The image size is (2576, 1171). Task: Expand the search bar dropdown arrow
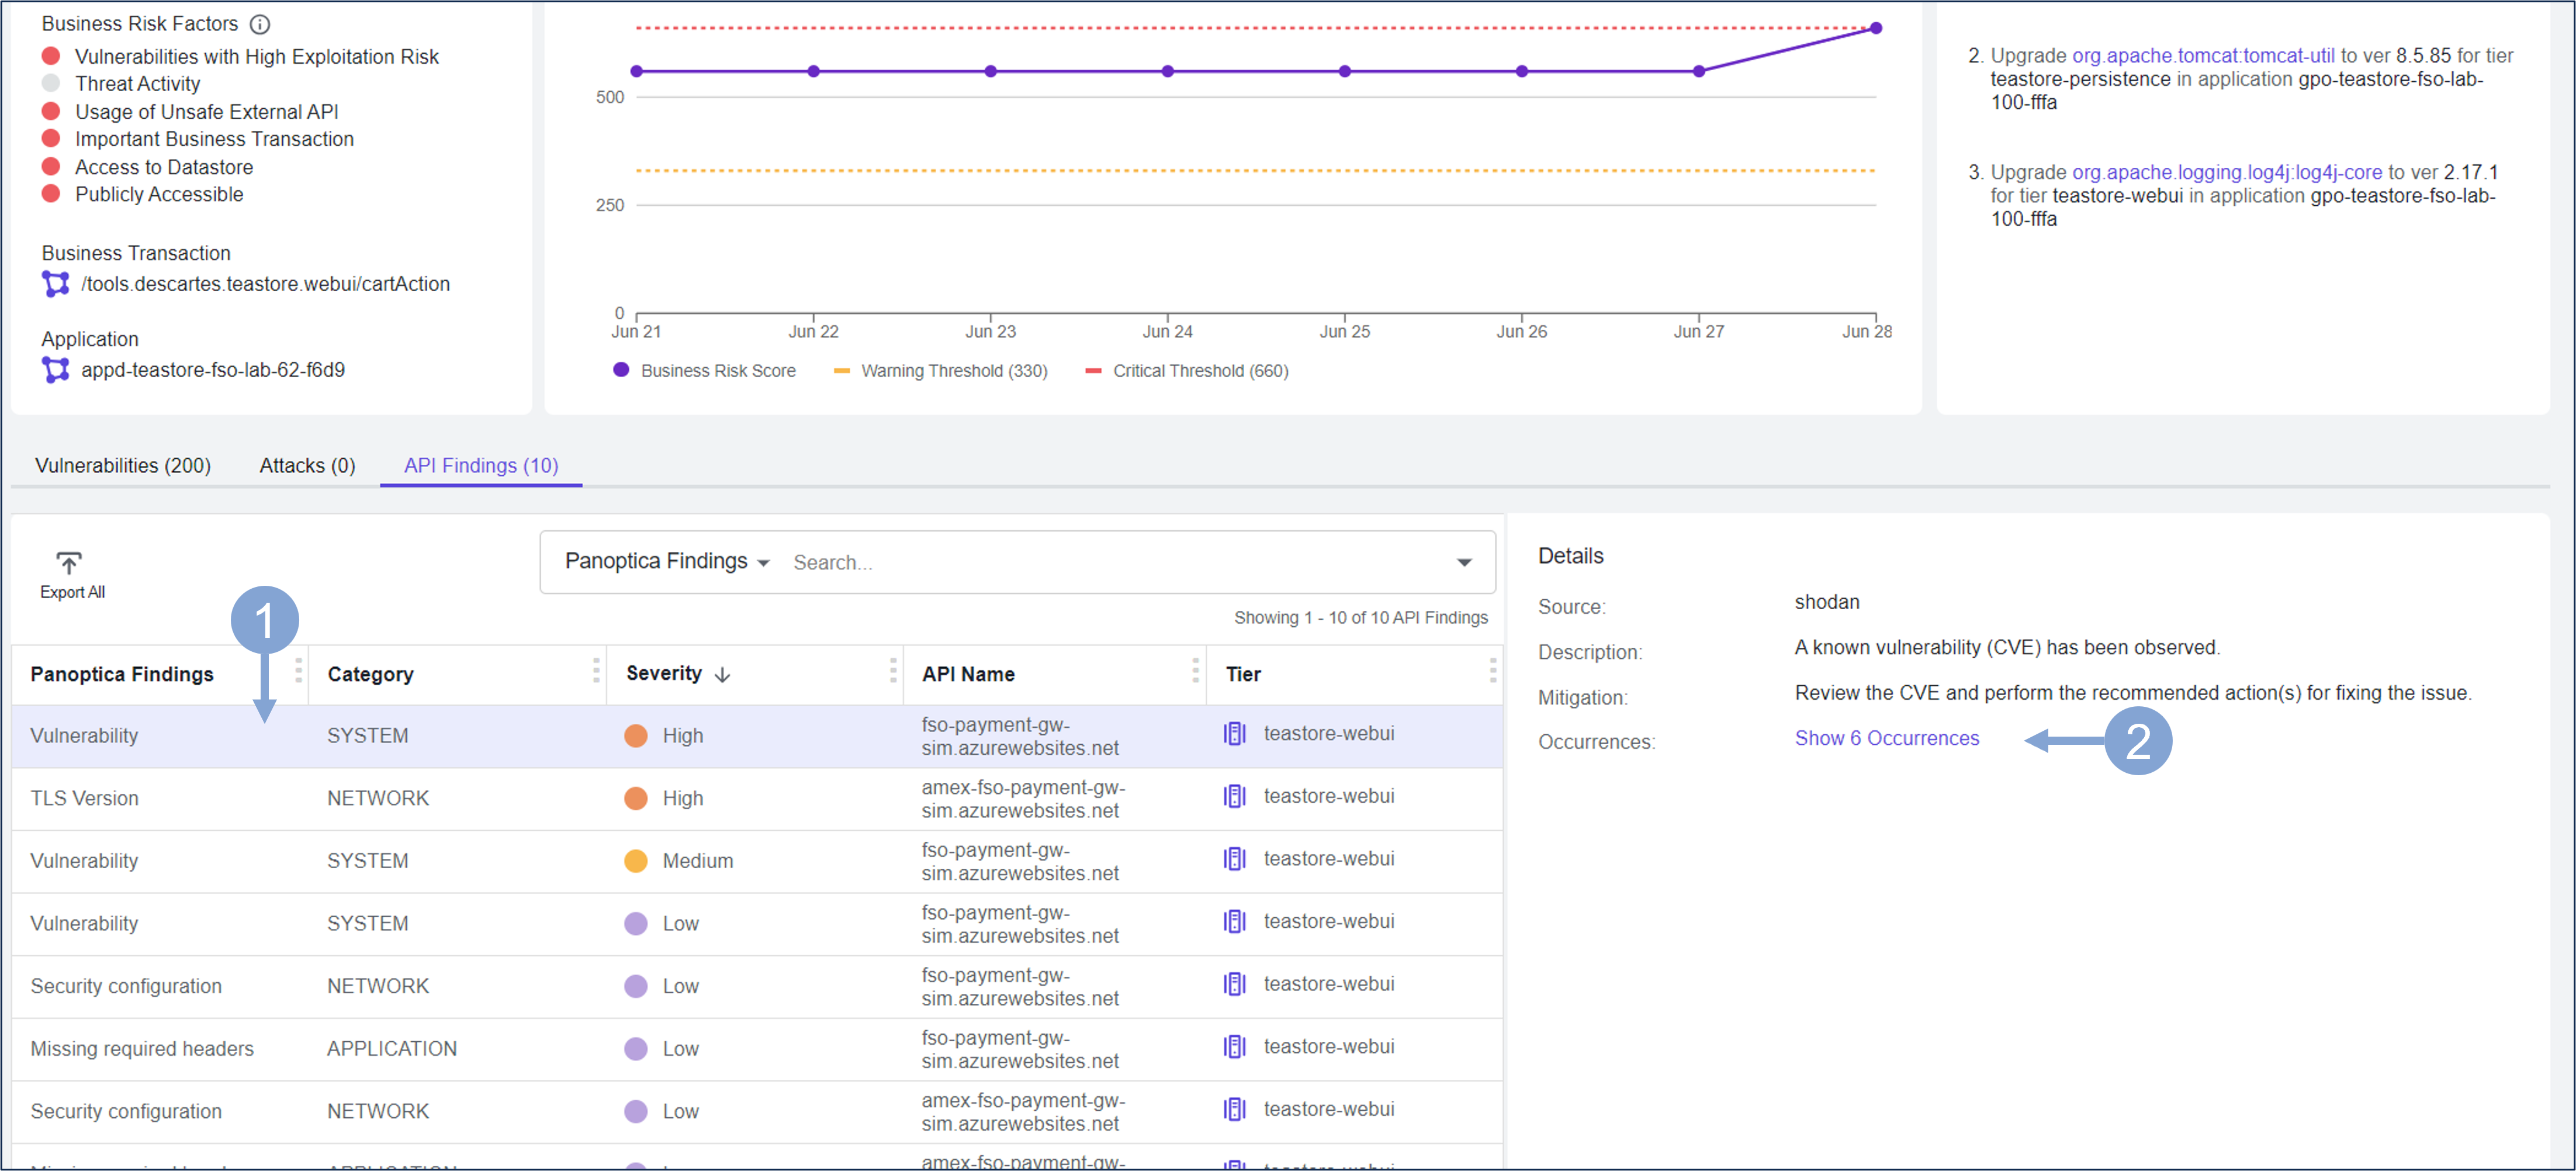click(1463, 563)
